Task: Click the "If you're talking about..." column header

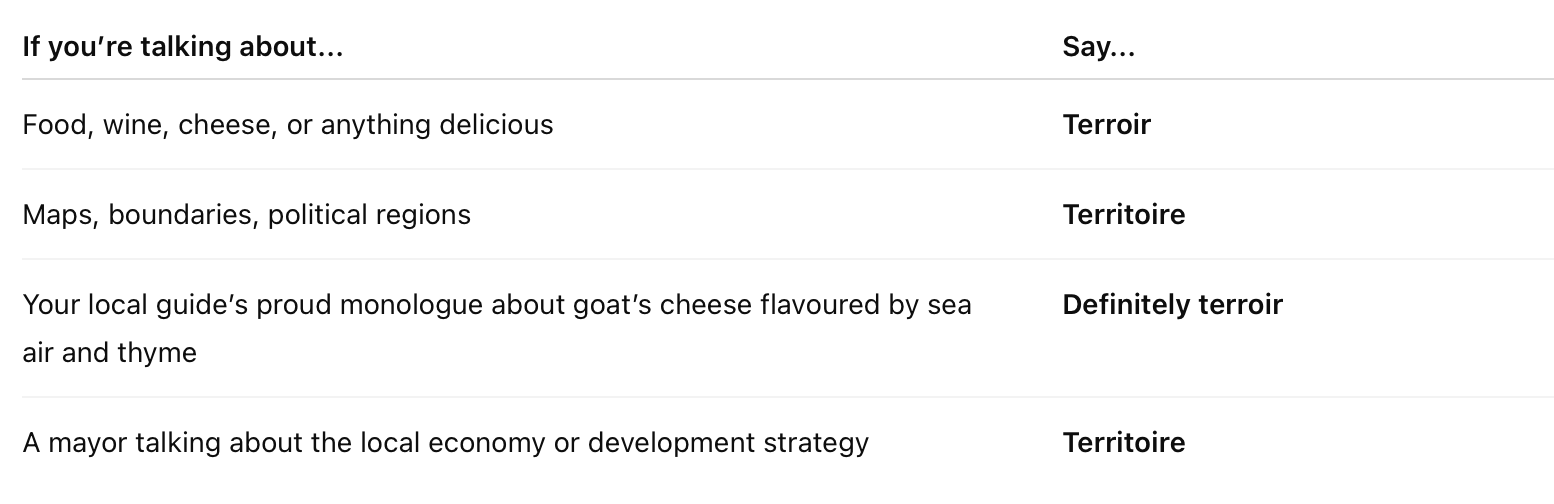Action: click(x=182, y=47)
